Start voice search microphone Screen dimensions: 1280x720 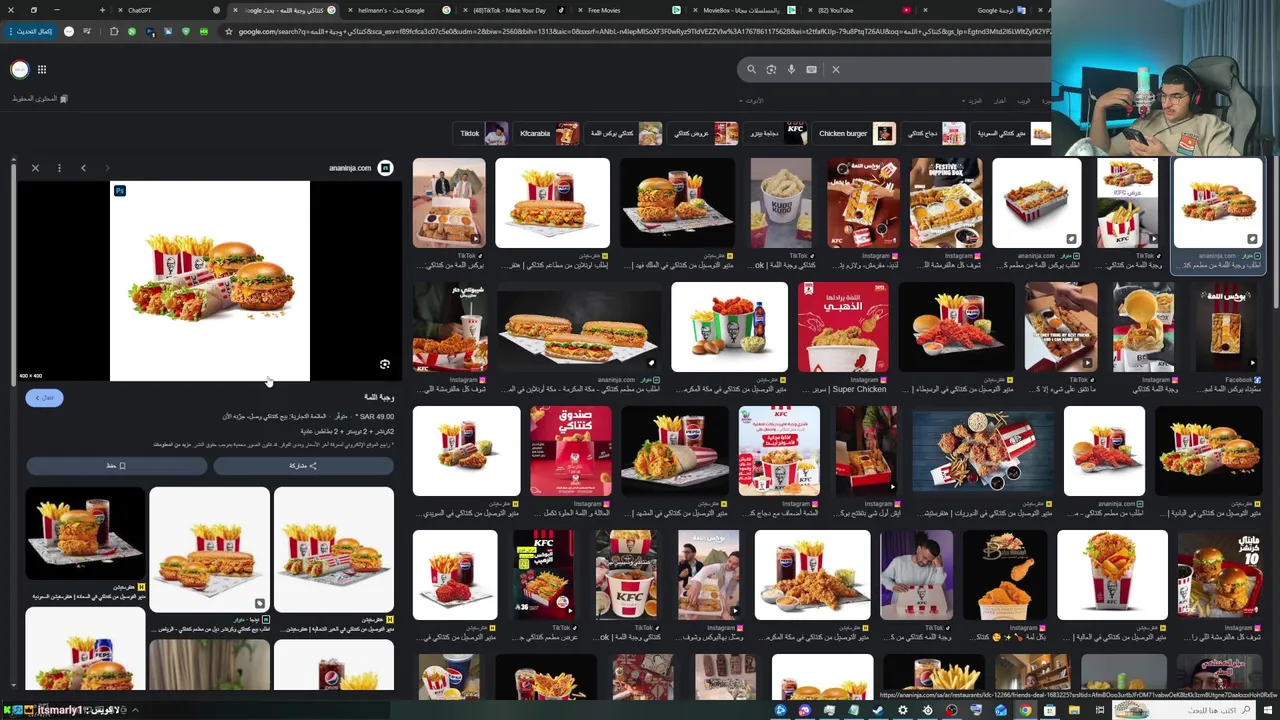click(791, 69)
